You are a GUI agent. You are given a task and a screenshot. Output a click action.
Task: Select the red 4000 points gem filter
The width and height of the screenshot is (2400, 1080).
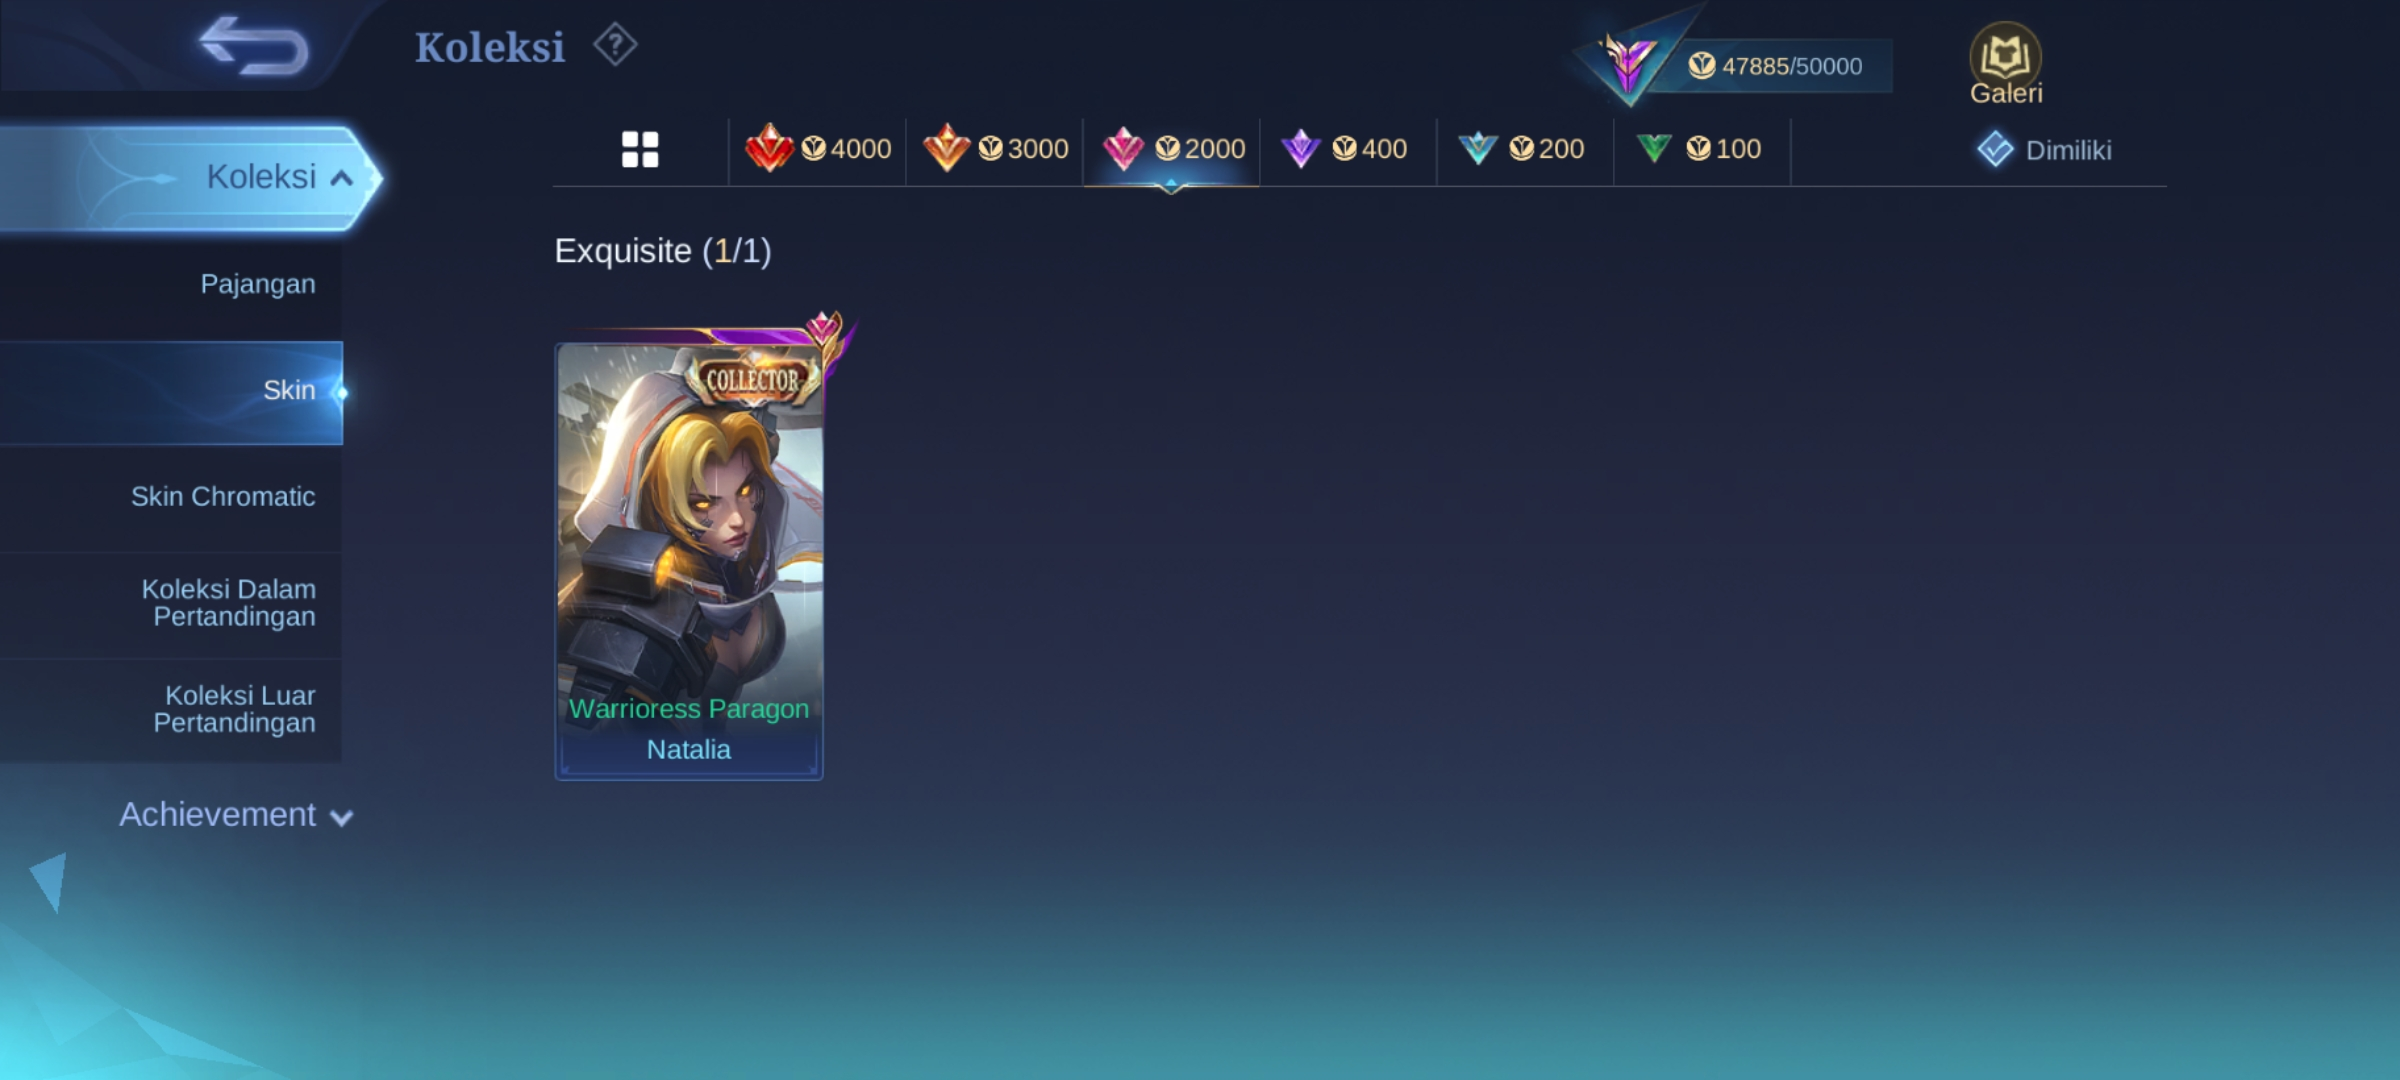pyautogui.click(x=818, y=149)
